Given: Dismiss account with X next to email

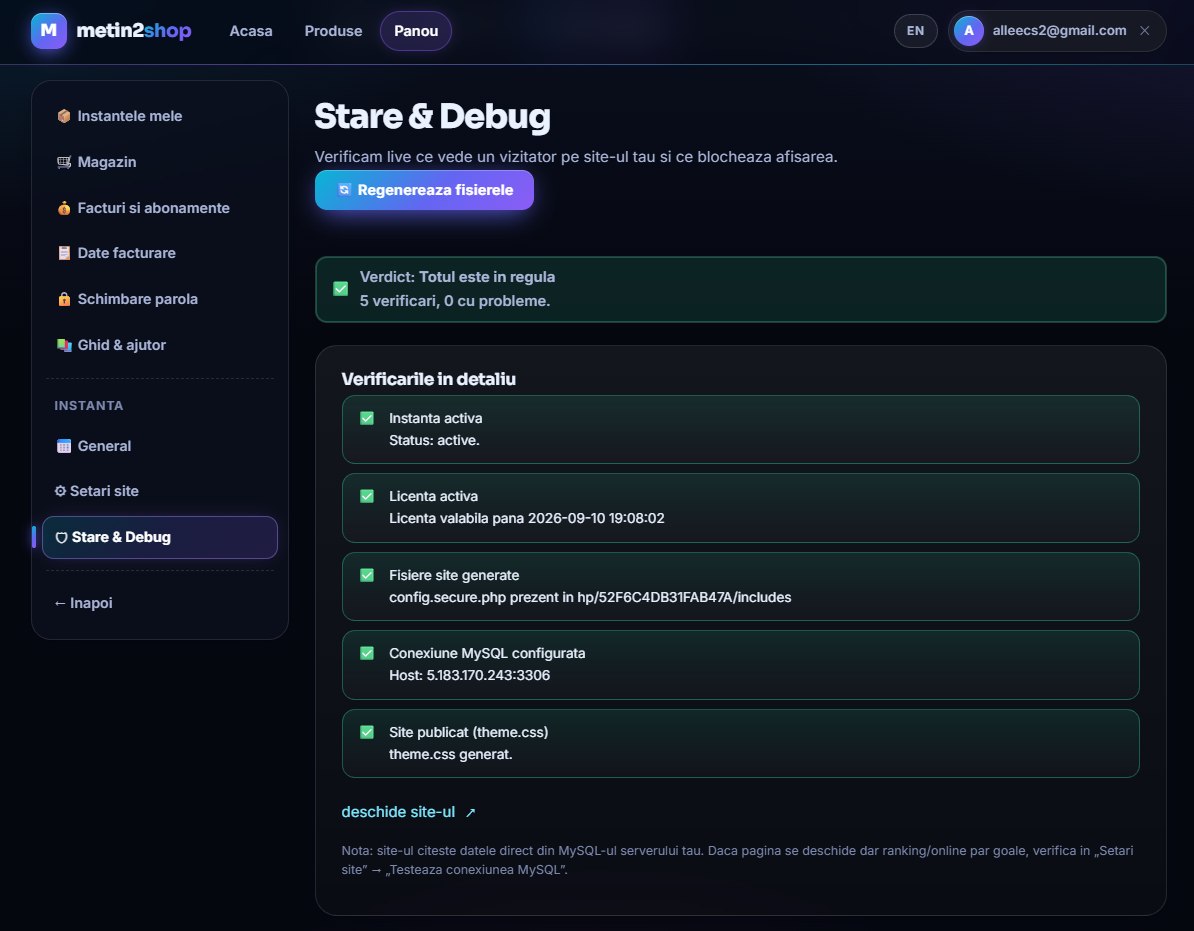Looking at the screenshot, I should 1145,31.
